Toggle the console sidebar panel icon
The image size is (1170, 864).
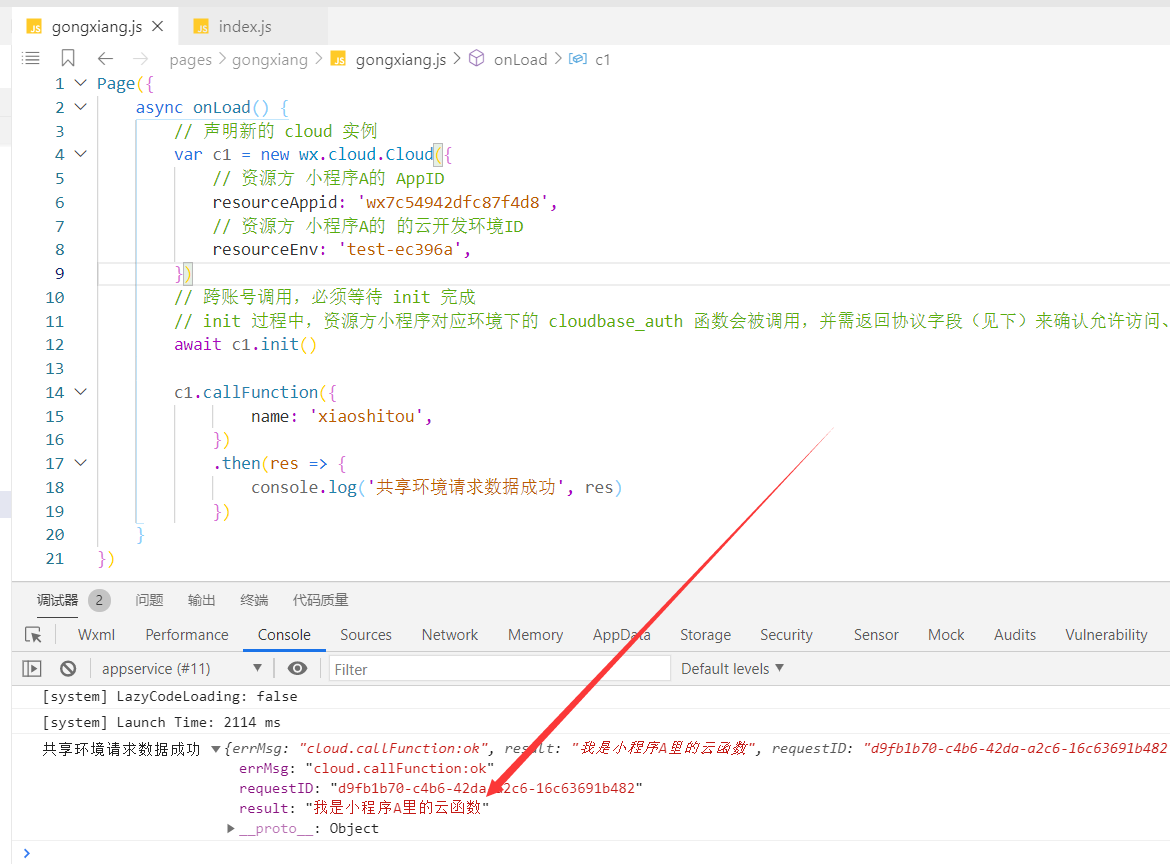[32, 669]
